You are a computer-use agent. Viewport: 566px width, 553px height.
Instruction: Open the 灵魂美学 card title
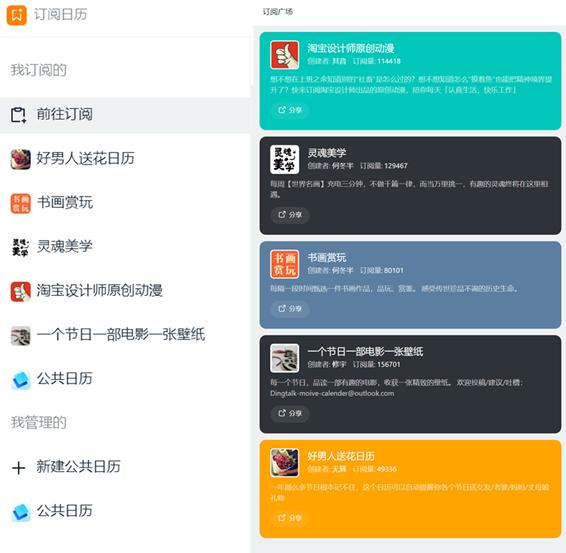tap(327, 153)
